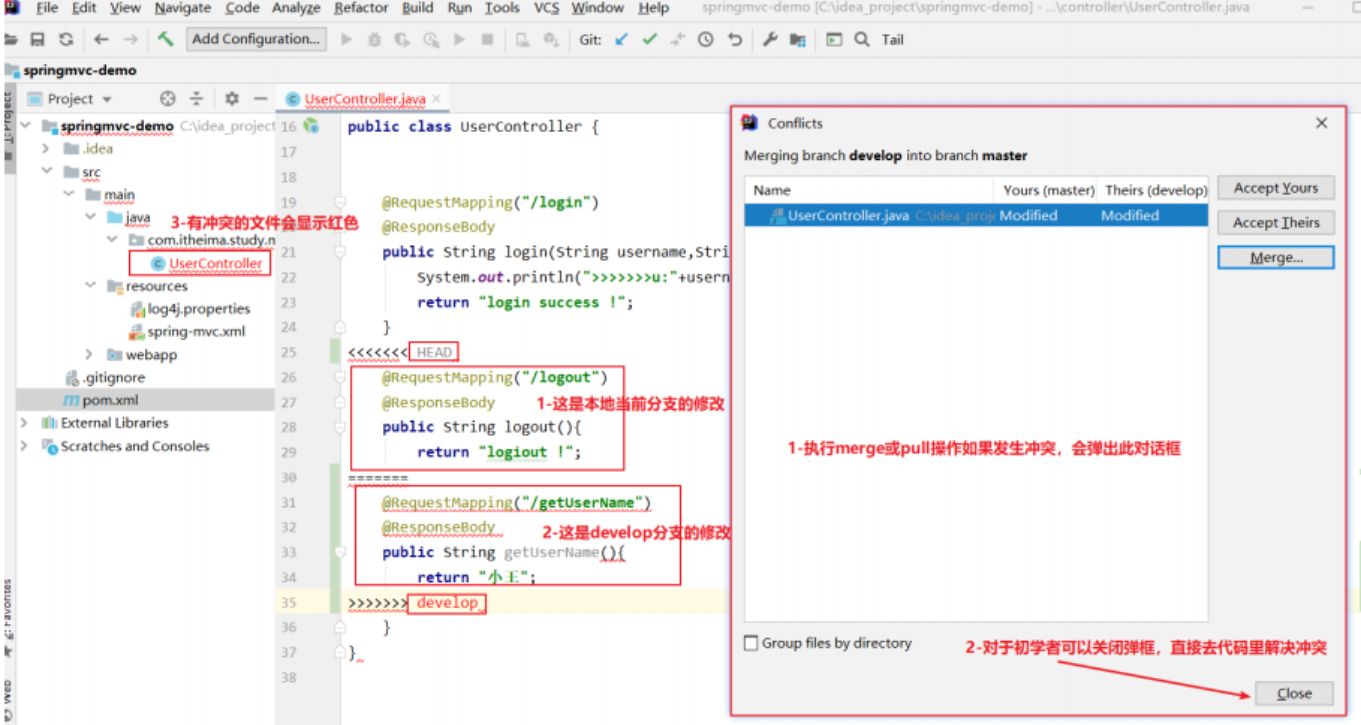Click the Merge... button

coord(1276,258)
